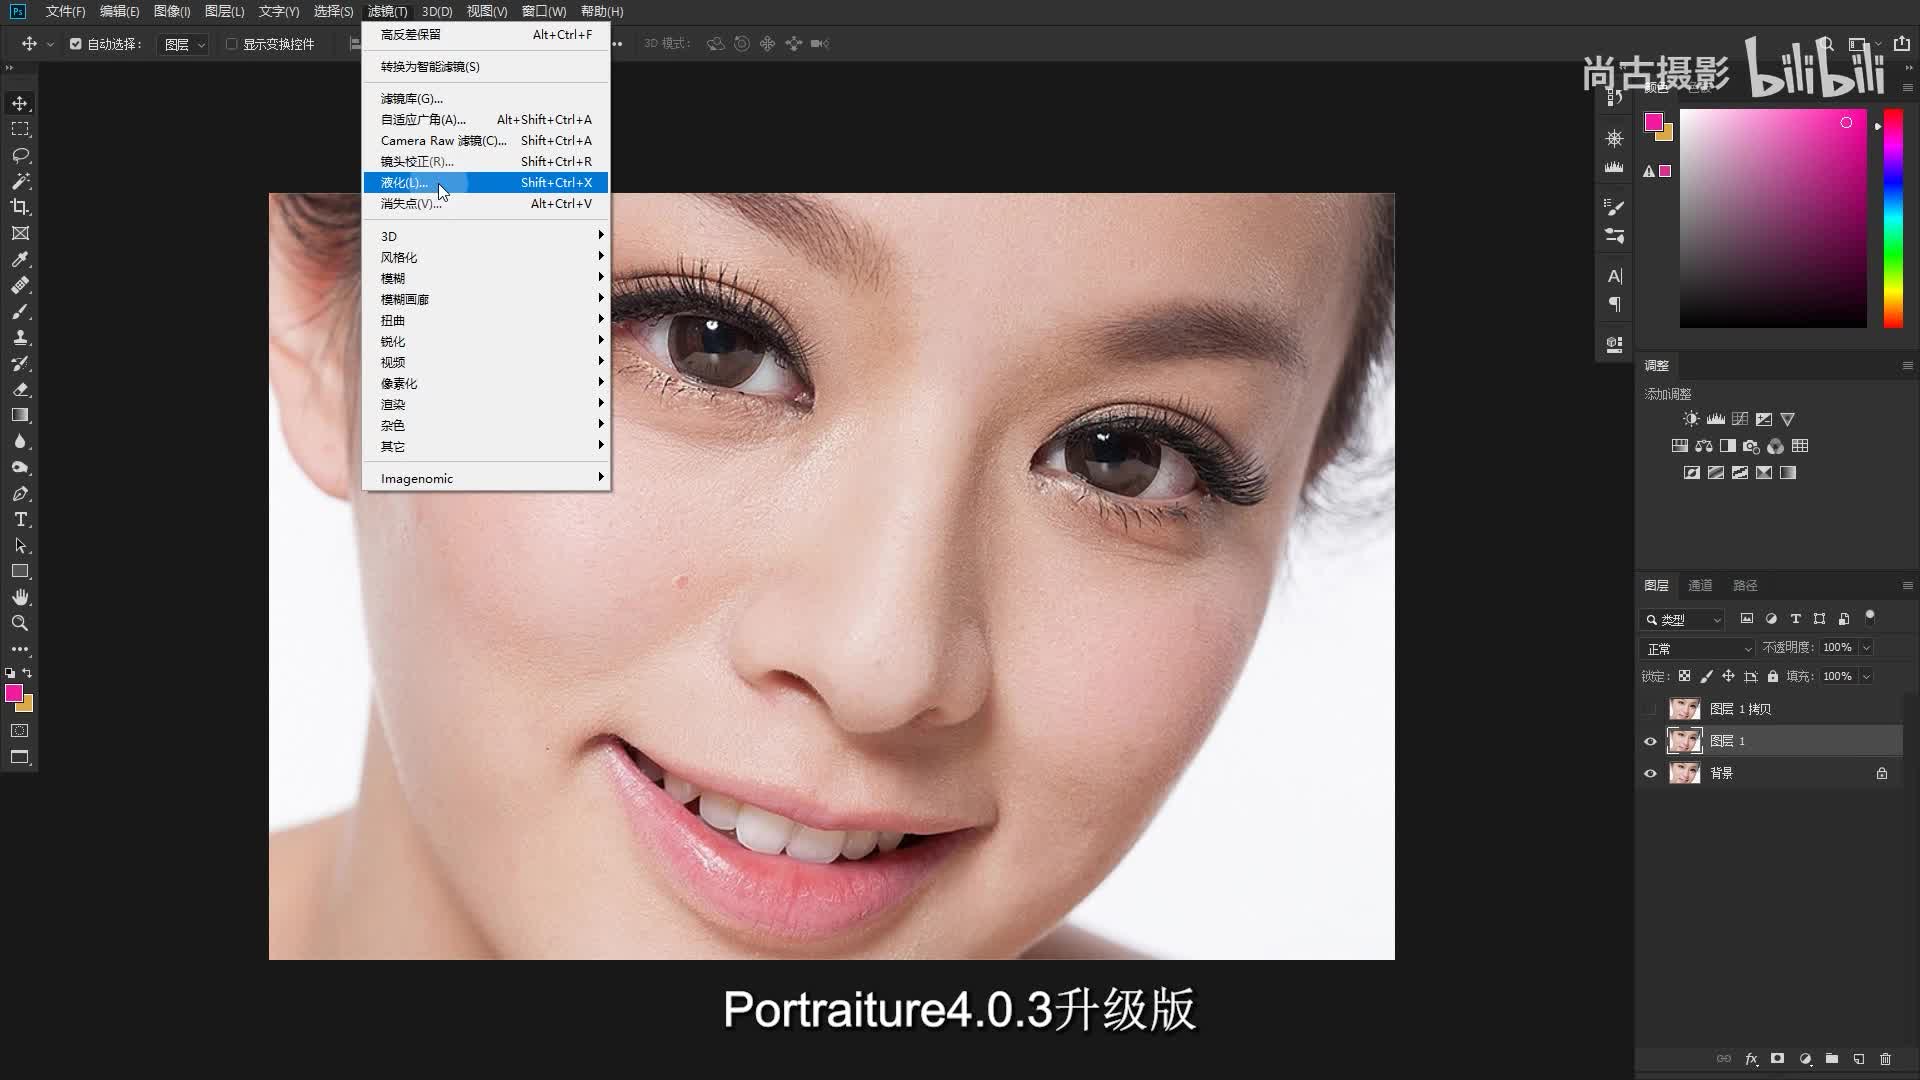Viewport: 1920px width, 1080px height.
Task: Select the Eraser tool
Action: pyautogui.click(x=20, y=389)
